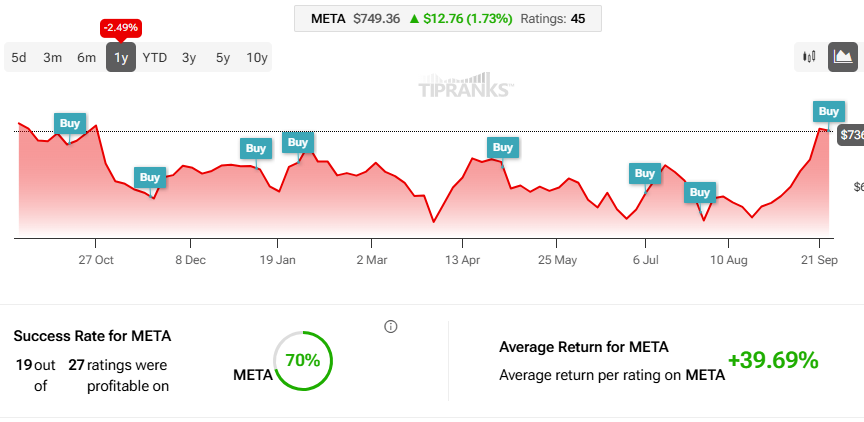
Task: Click the Buy marker before 10 Aug
Action: 700,192
